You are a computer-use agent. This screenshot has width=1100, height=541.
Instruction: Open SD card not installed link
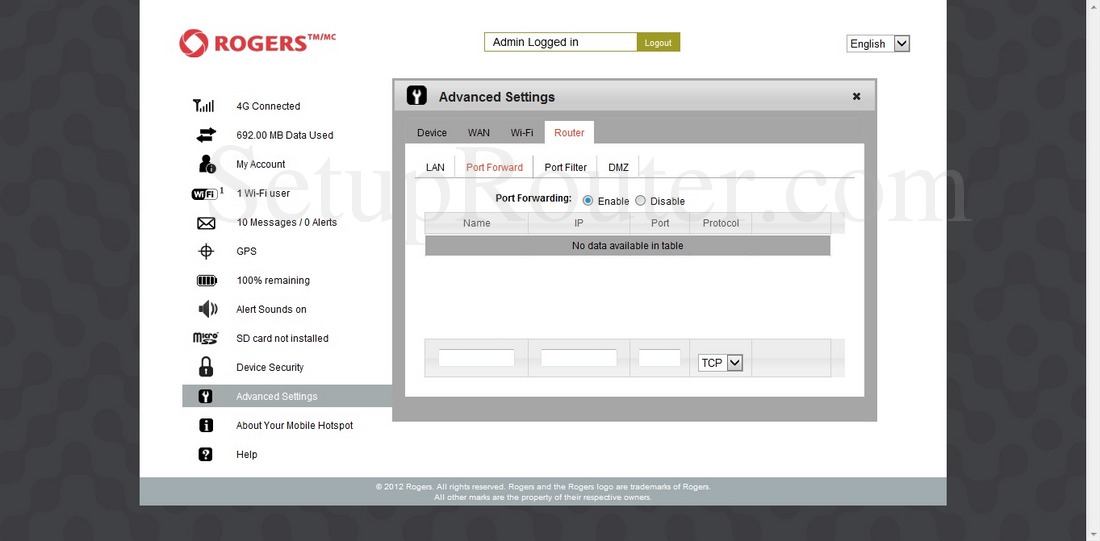coord(282,338)
